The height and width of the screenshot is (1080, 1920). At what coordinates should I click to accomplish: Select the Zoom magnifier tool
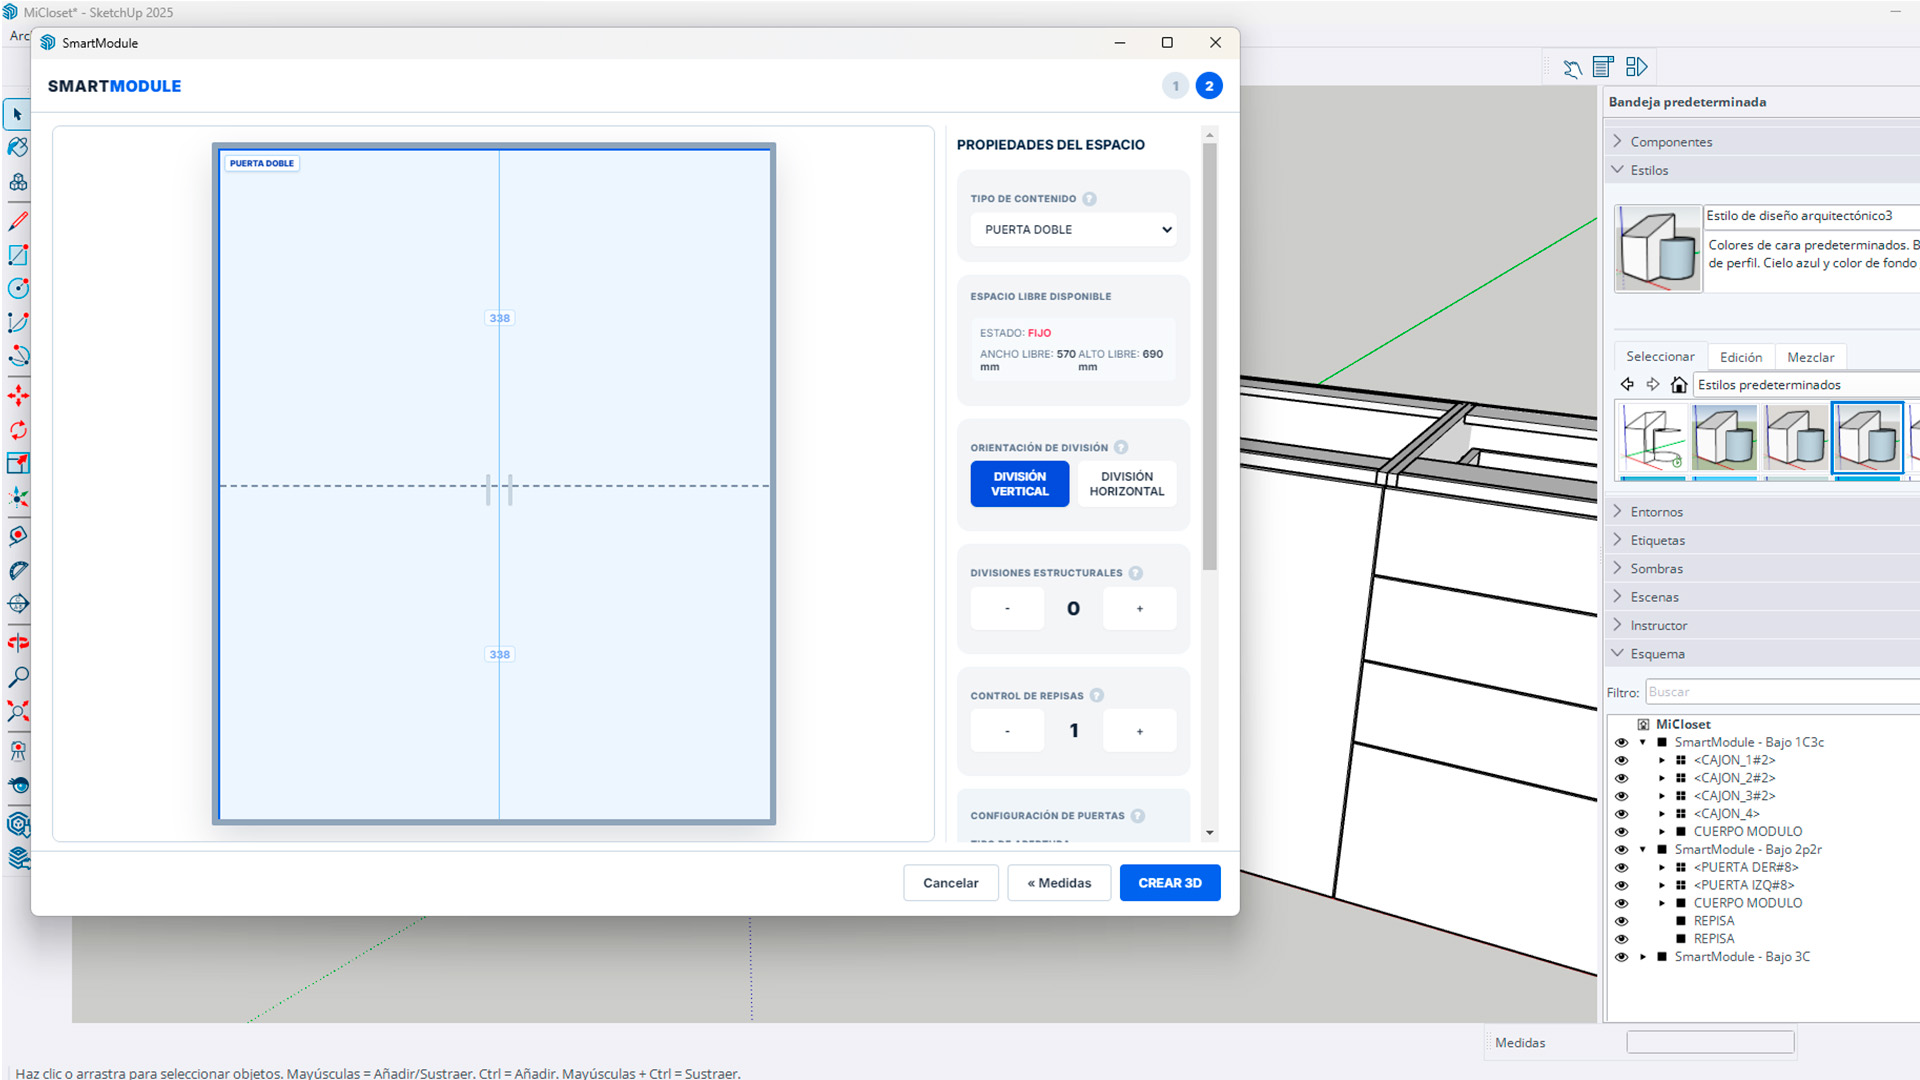click(x=17, y=677)
